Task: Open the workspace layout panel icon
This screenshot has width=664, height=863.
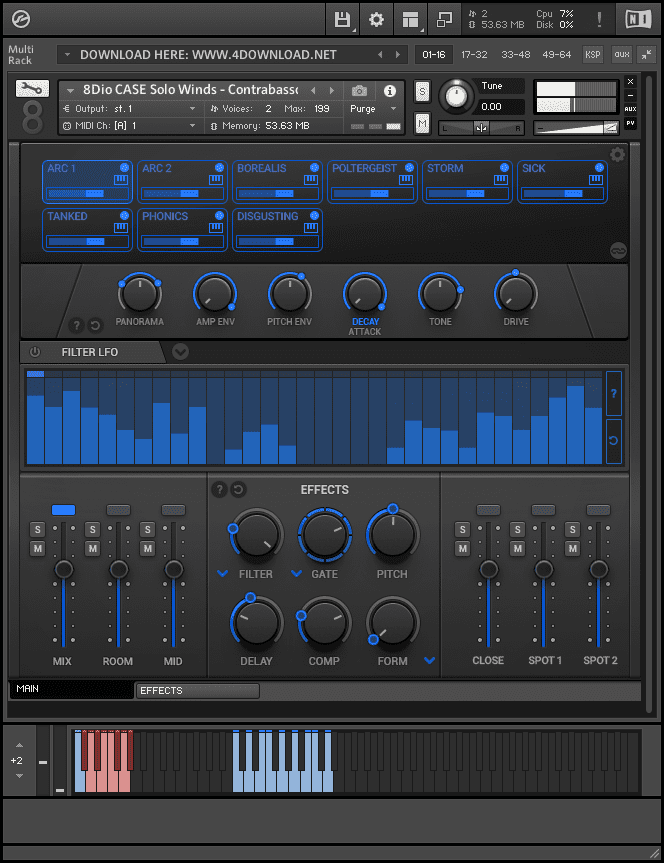Action: click(410, 20)
